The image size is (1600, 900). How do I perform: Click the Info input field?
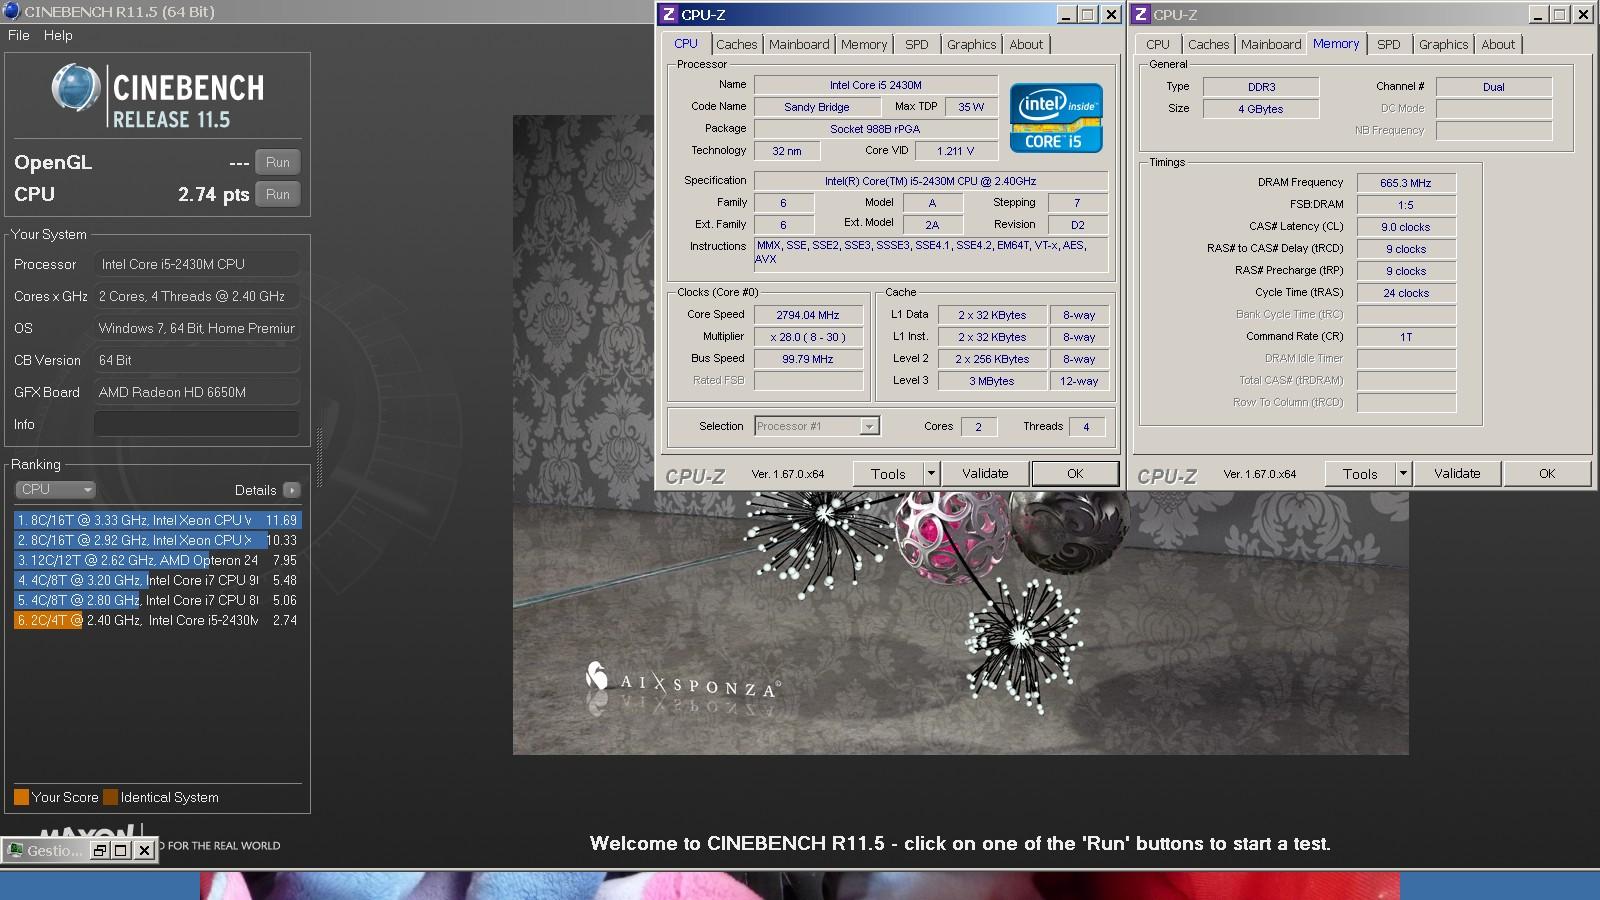(x=197, y=424)
